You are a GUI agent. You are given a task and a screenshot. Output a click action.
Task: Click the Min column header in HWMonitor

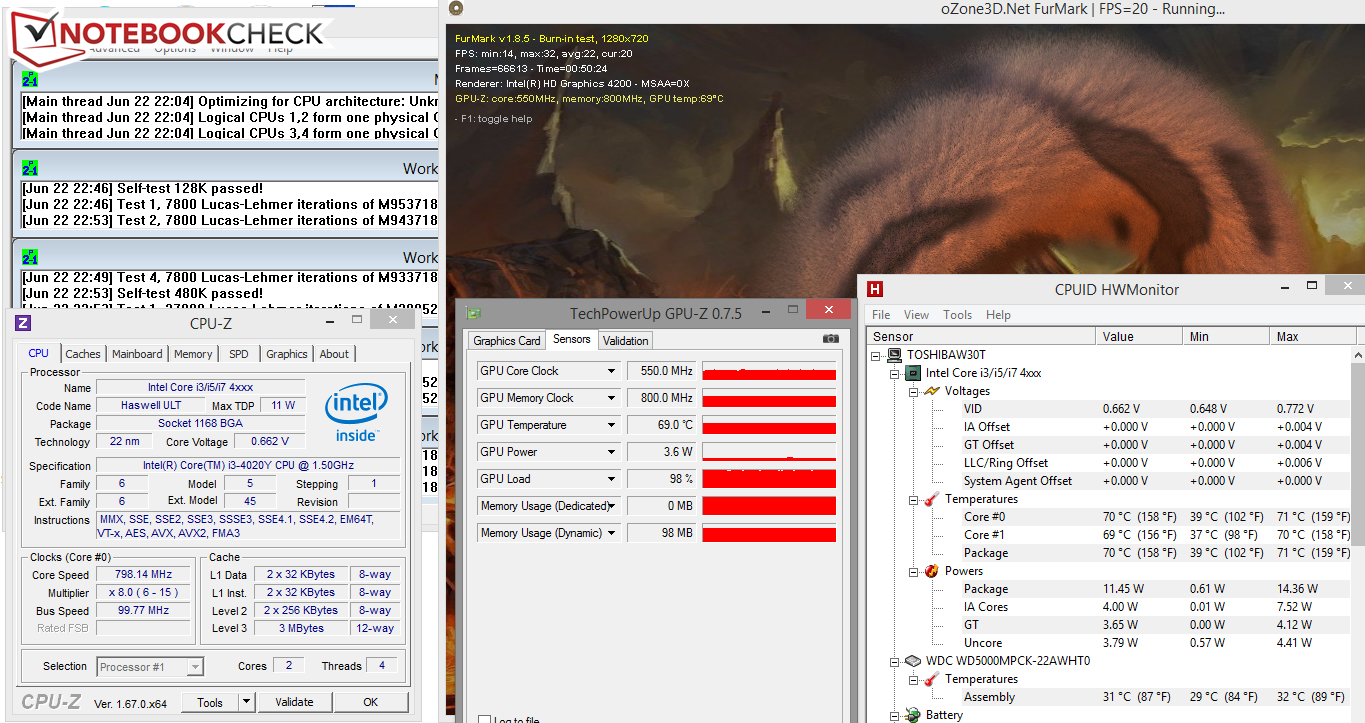1226,337
